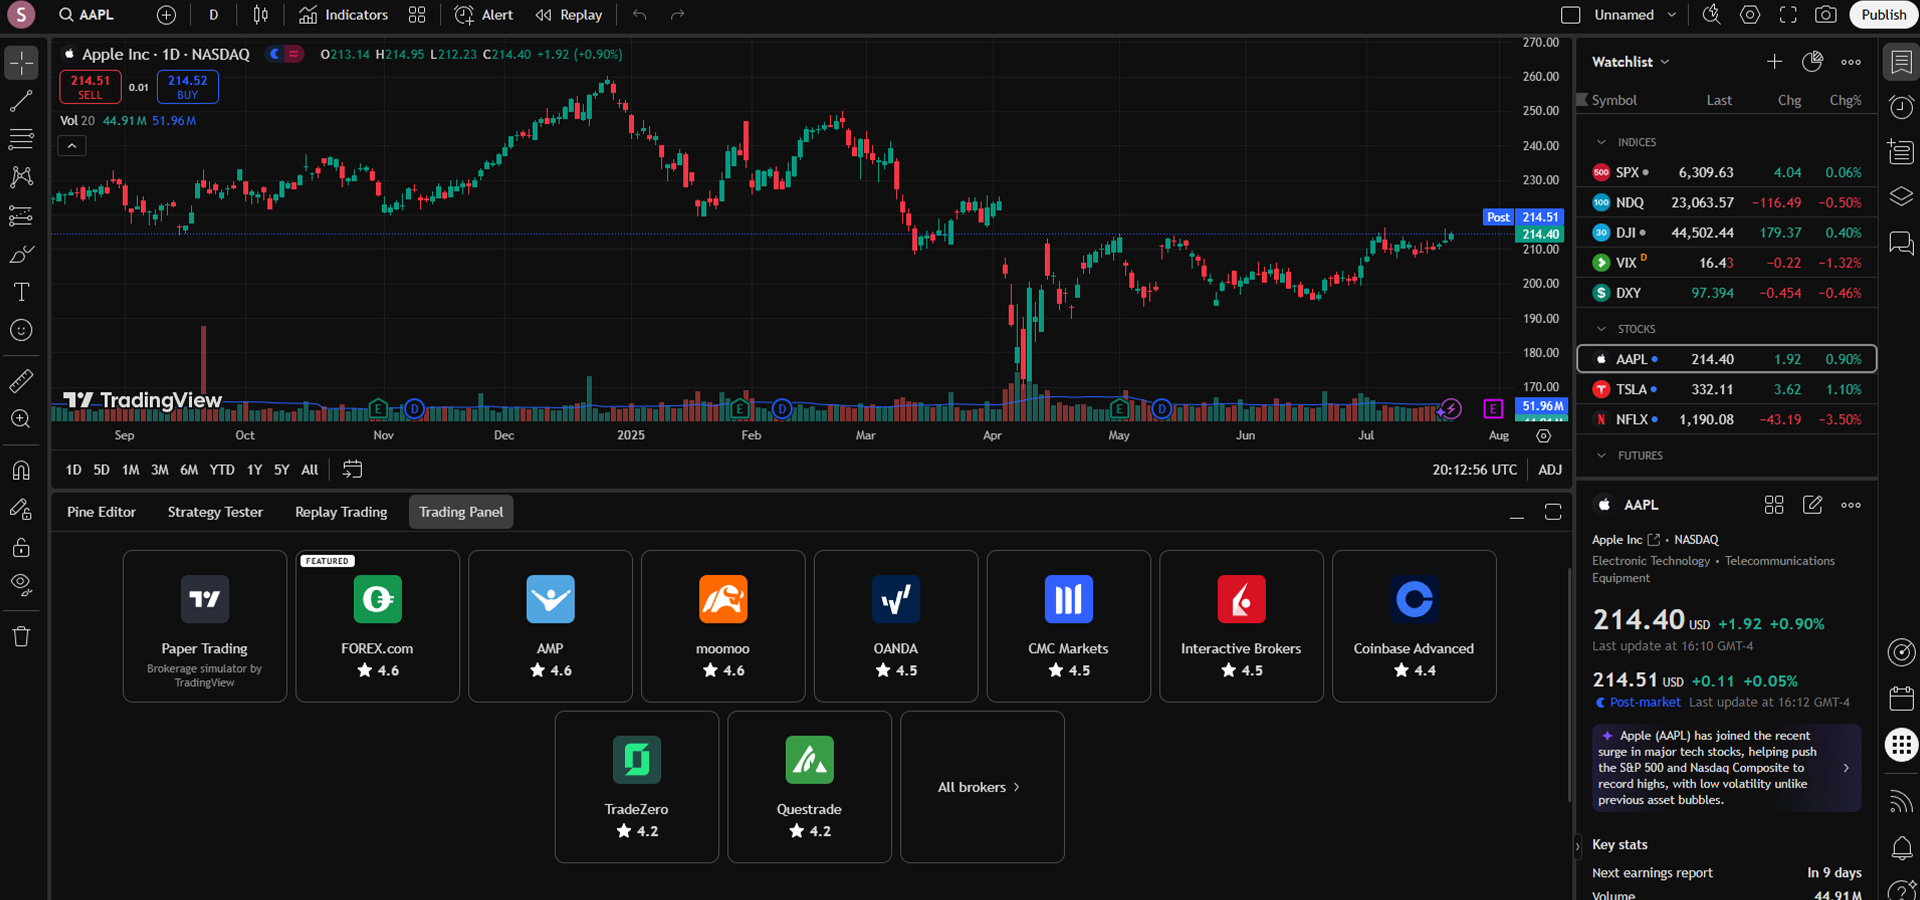Open the Alerts panel clock icon
The height and width of the screenshot is (900, 1920).
1901,107
